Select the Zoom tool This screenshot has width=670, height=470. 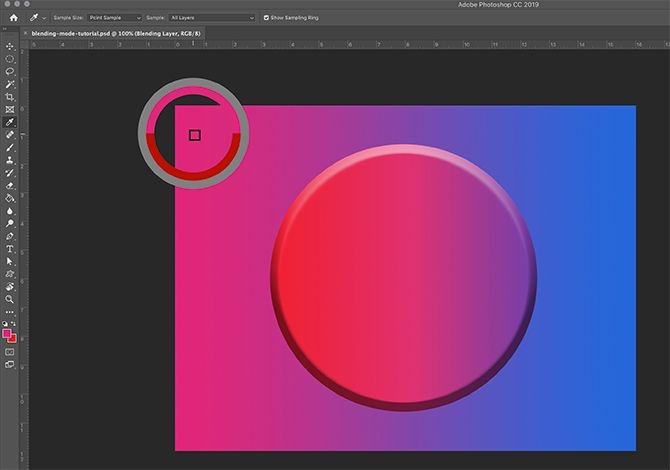pyautogui.click(x=10, y=299)
